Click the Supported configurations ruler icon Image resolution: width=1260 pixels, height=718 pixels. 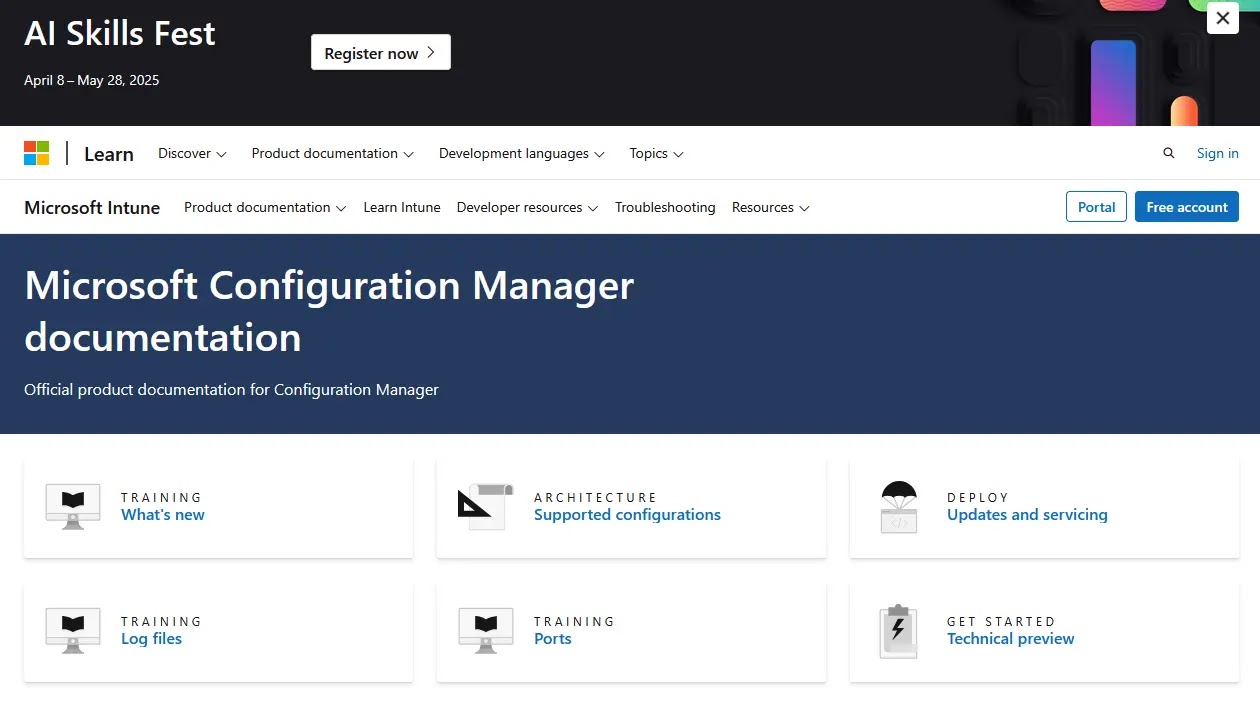click(486, 506)
